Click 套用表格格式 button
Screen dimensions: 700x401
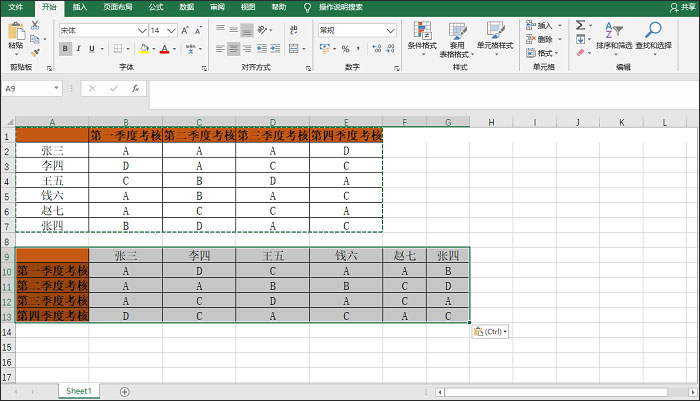tap(457, 40)
